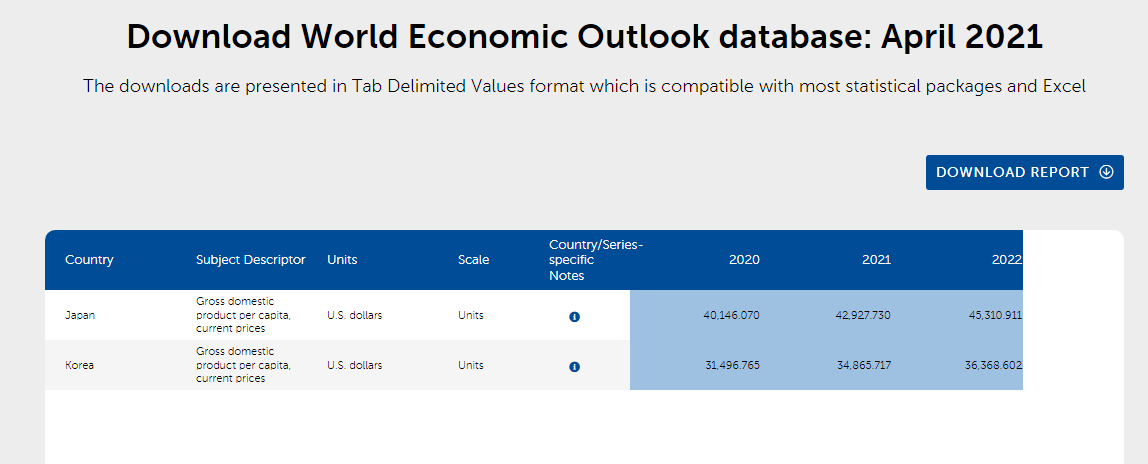Image resolution: width=1148 pixels, height=464 pixels.
Task: Click the Korea row notes info icon
Action: click(x=574, y=366)
